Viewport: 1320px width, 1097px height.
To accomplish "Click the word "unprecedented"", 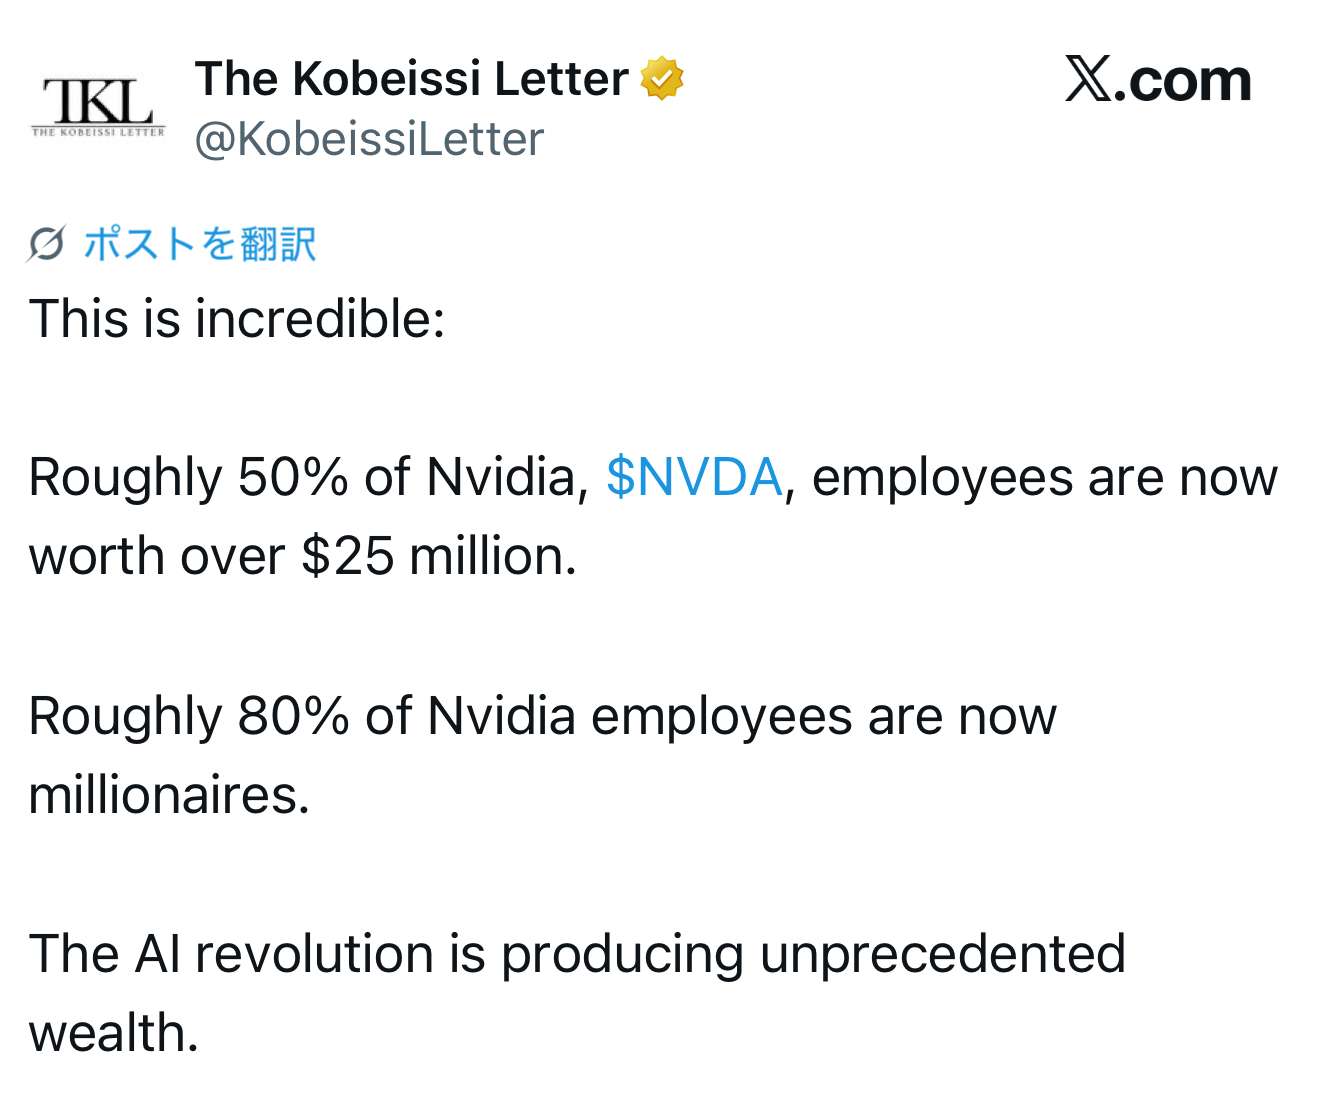I will coord(942,954).
